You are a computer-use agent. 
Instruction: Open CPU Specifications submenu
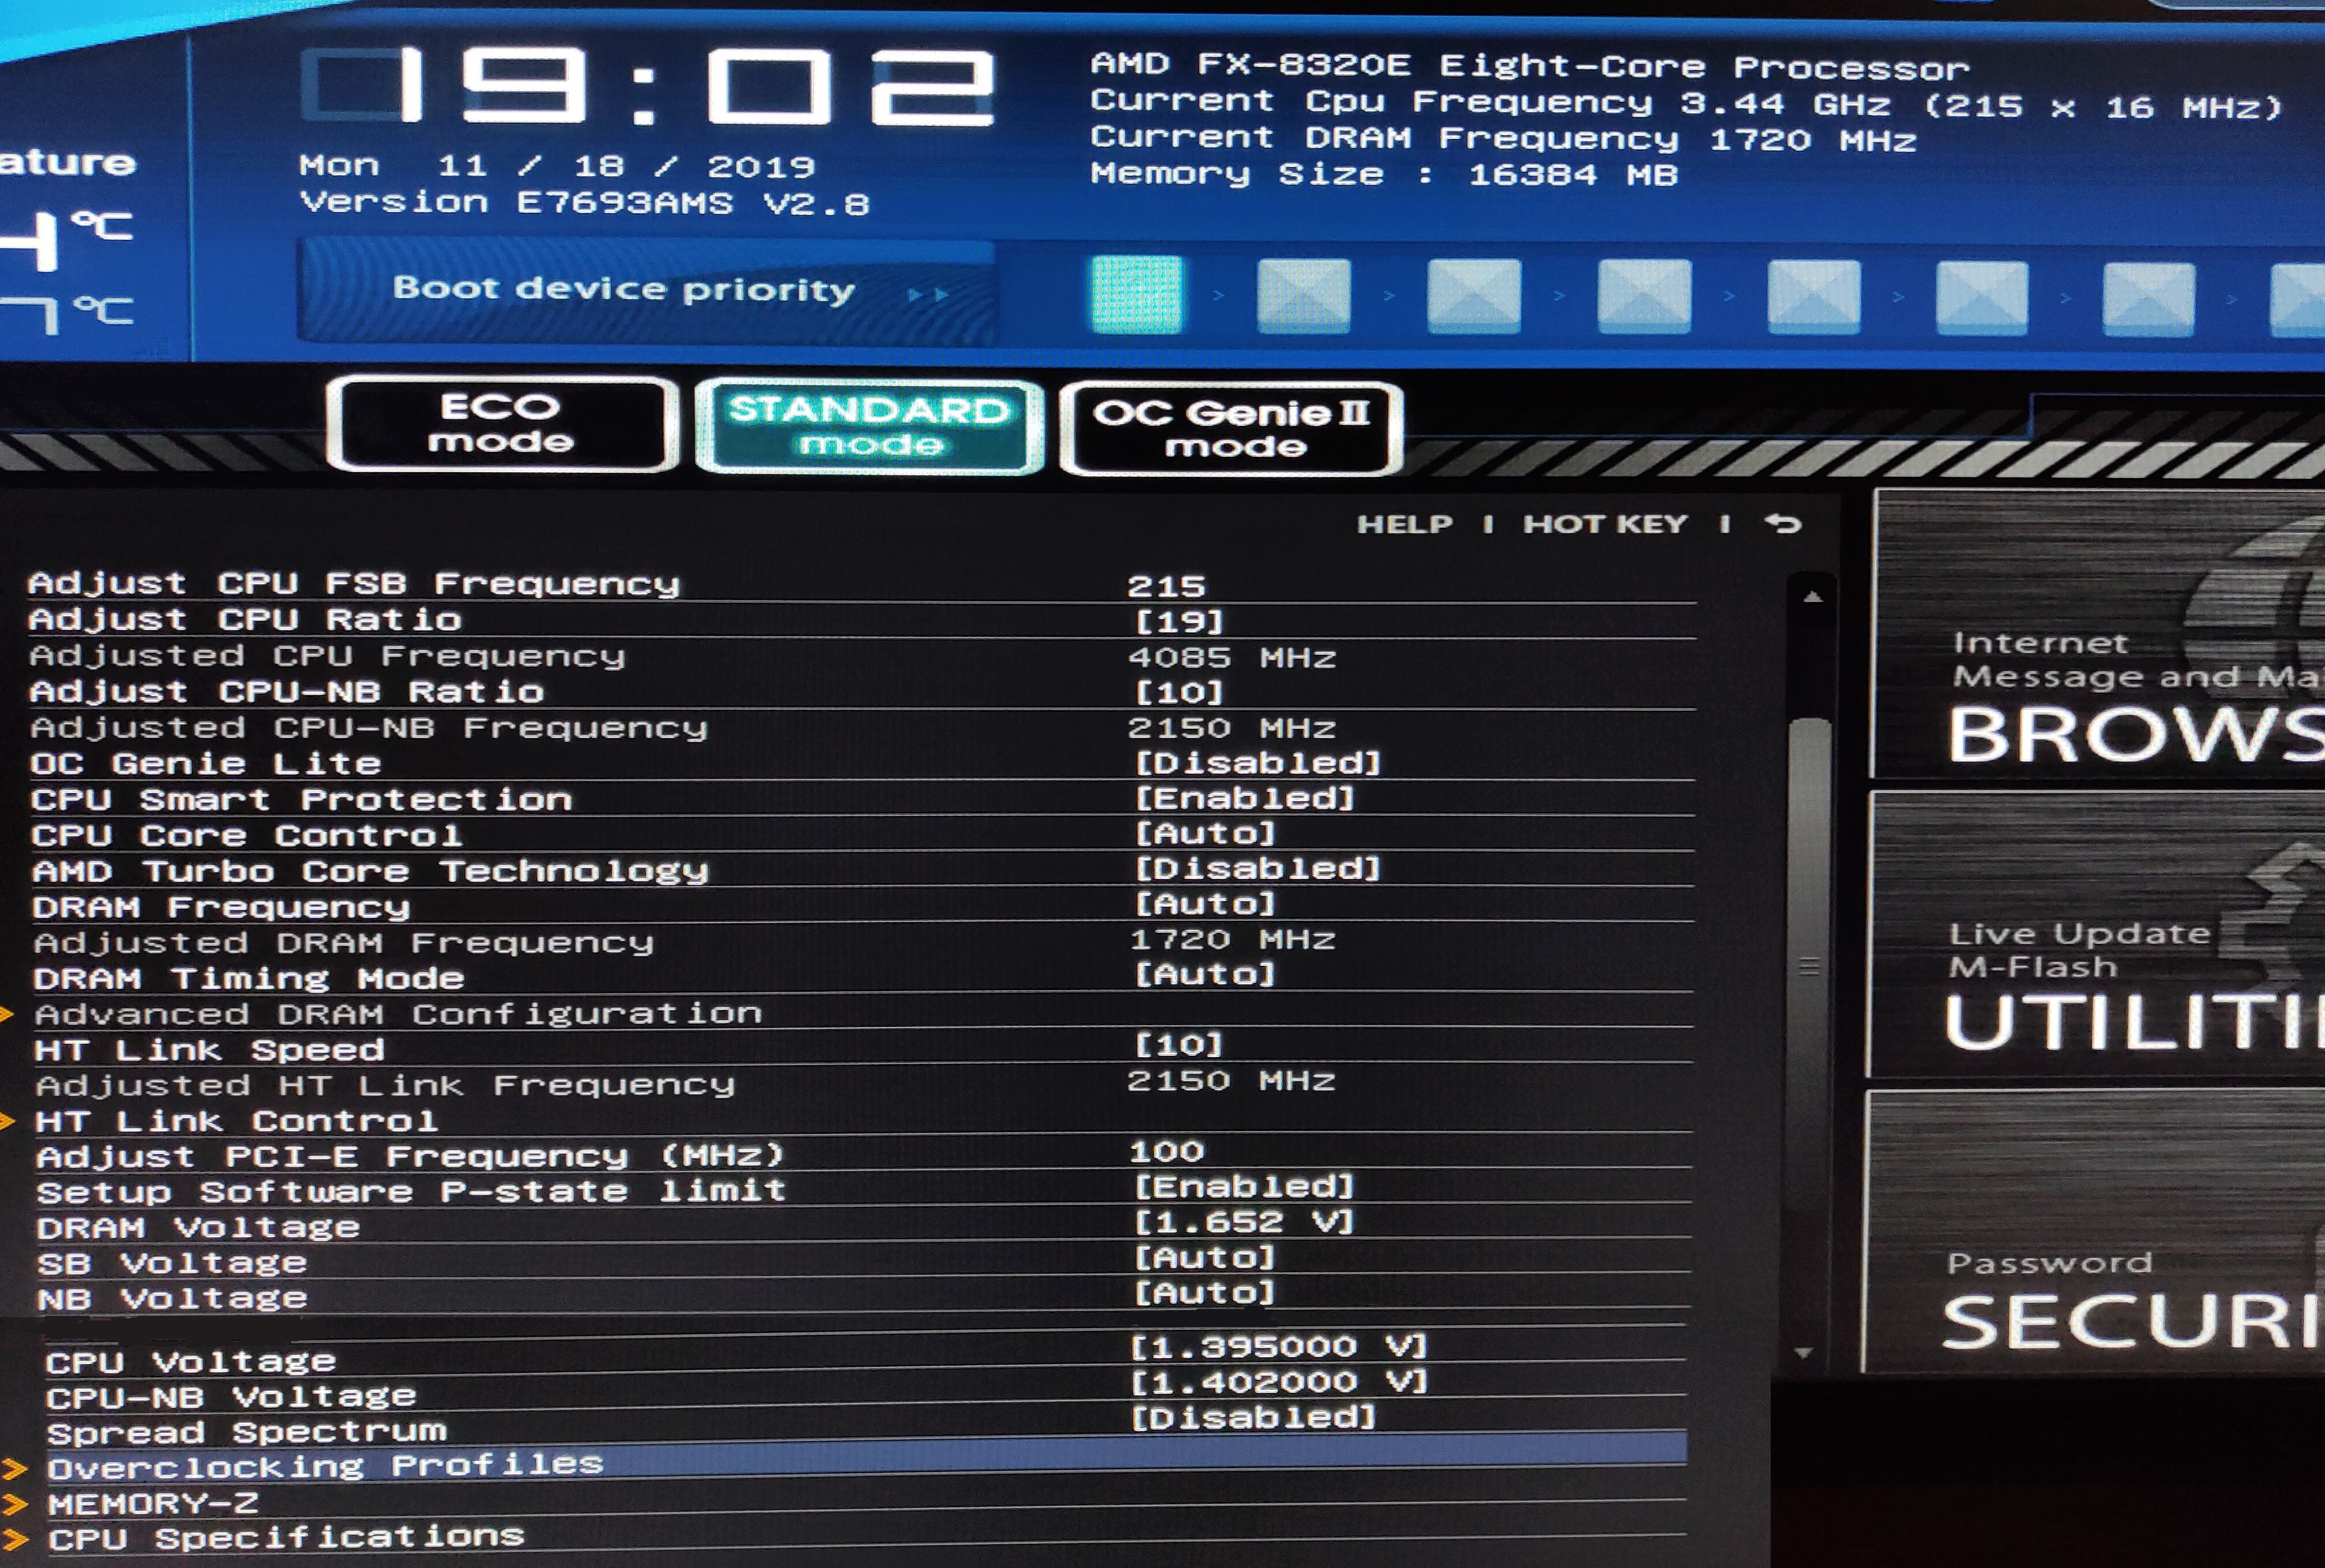pos(286,1537)
